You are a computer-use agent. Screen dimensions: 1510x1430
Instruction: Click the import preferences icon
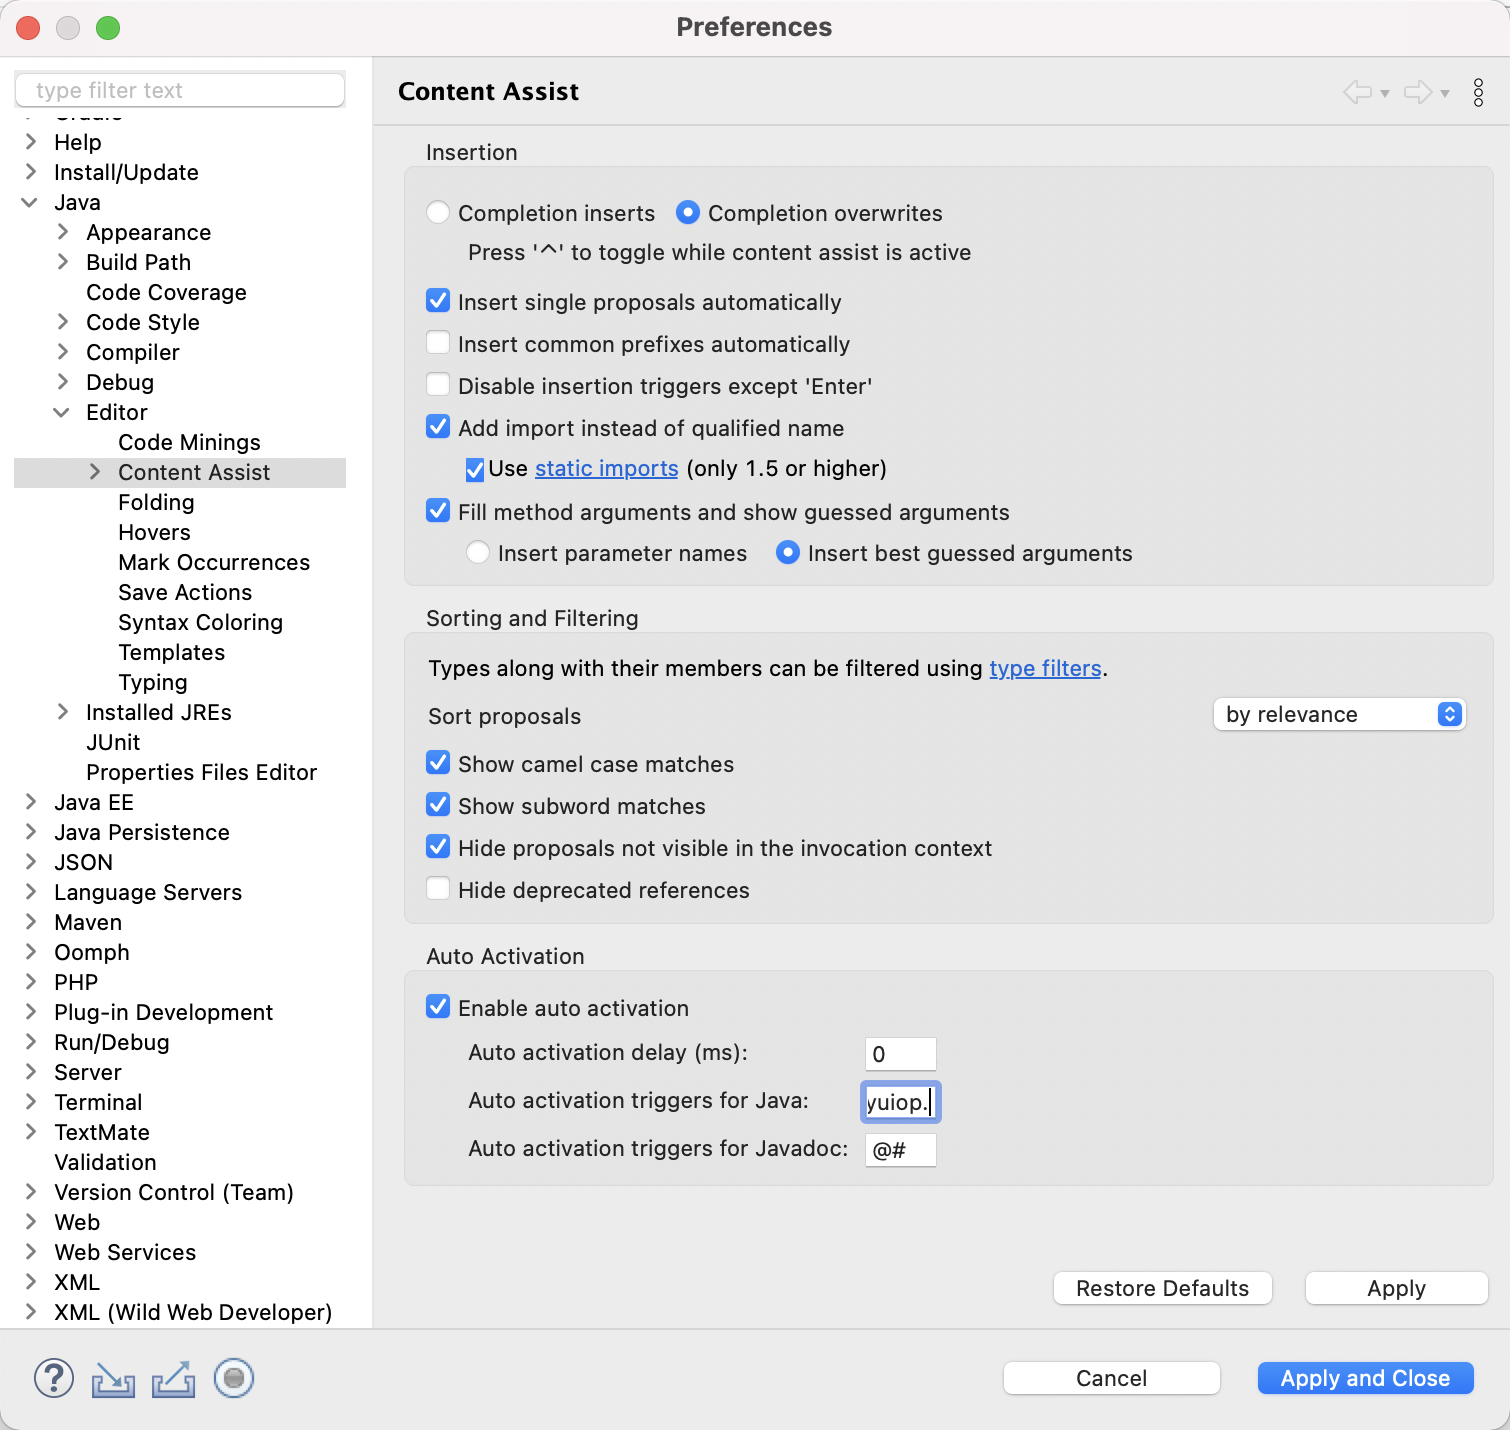click(113, 1379)
